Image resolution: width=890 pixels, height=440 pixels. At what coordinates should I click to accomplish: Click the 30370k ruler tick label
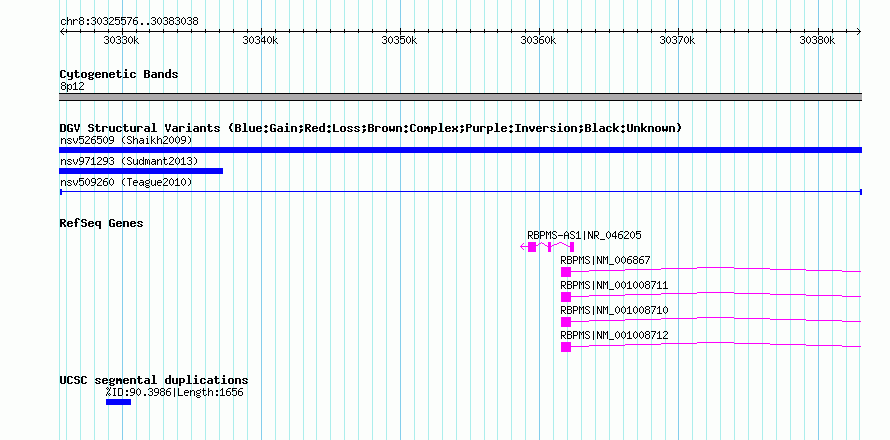(x=678, y=40)
